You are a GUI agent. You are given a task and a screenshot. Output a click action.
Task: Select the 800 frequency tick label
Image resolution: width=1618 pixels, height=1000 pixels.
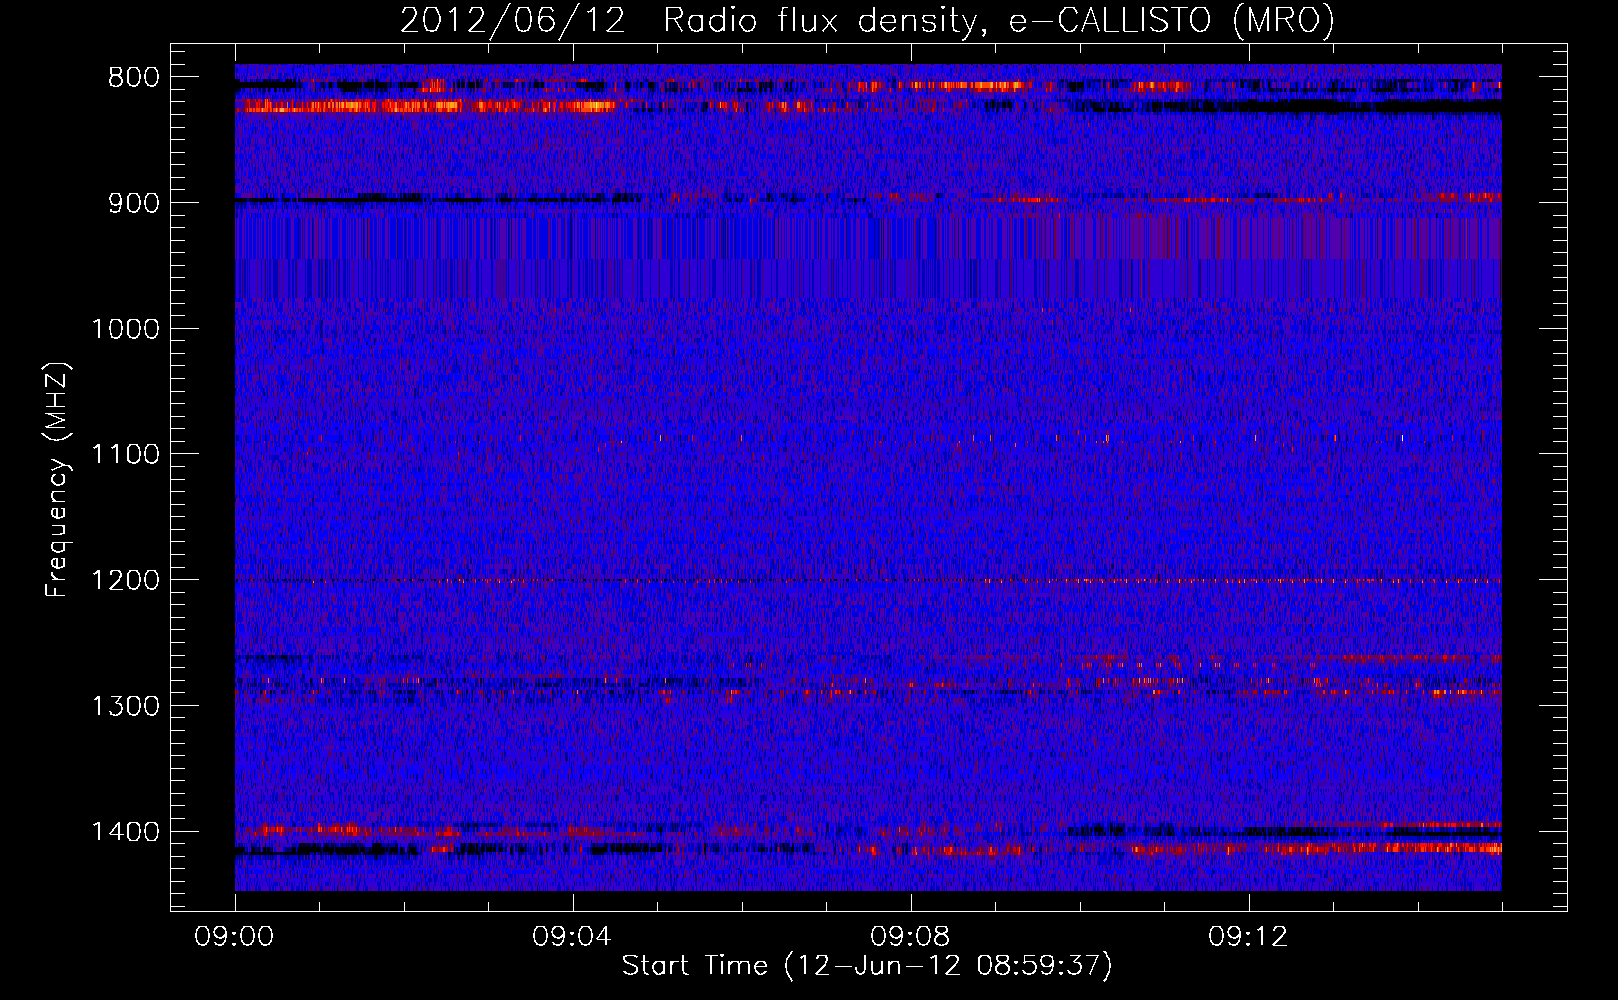134,78
